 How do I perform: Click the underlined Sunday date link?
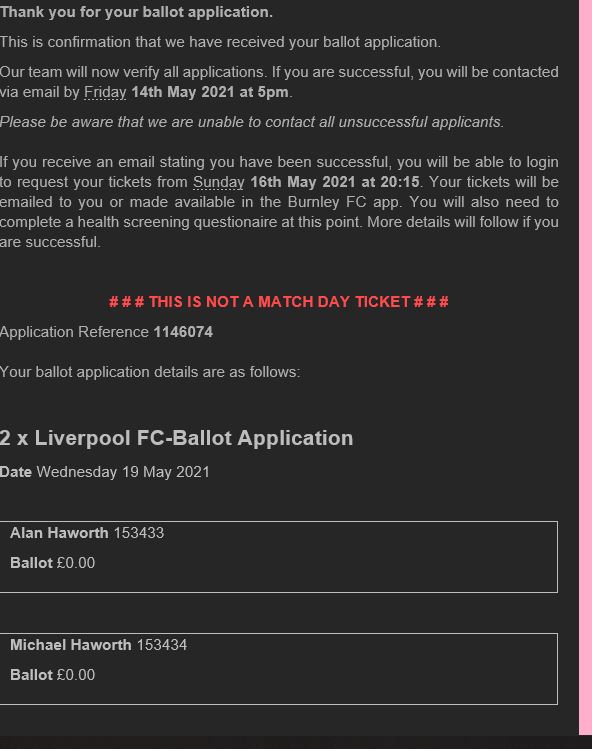(x=219, y=182)
